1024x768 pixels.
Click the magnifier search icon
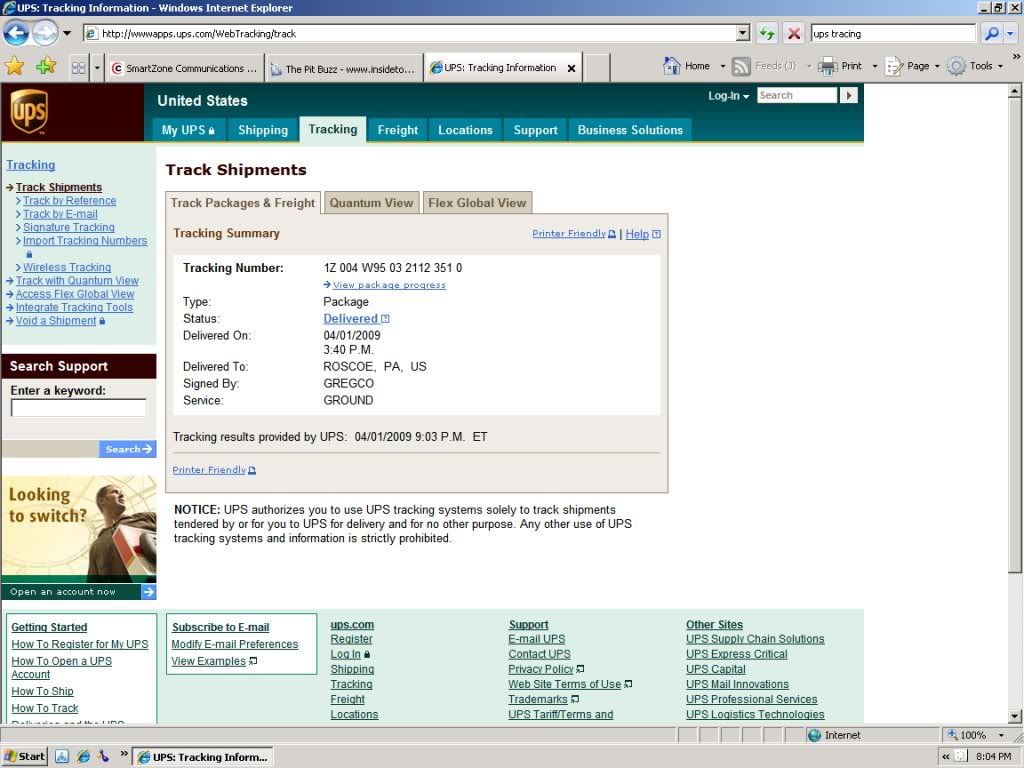click(991, 33)
